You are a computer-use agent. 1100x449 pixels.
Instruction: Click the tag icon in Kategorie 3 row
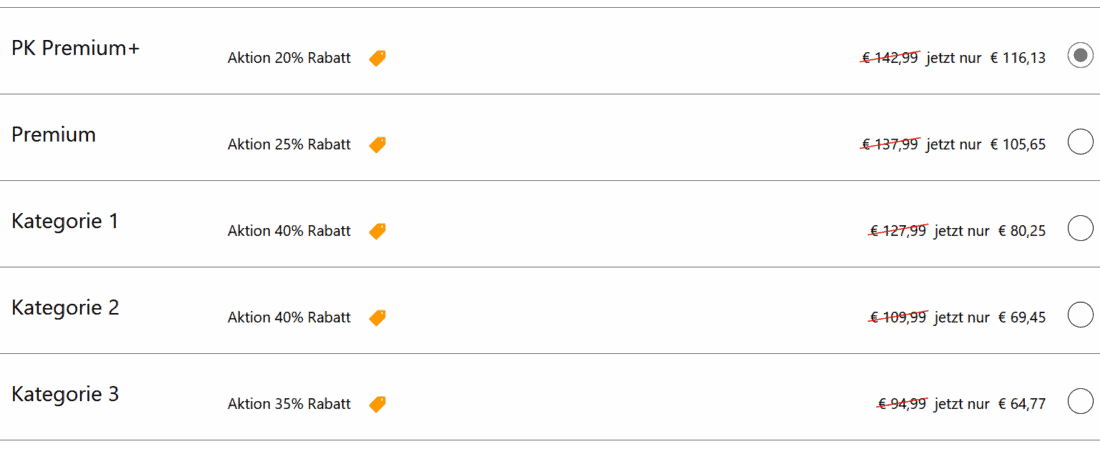point(377,404)
